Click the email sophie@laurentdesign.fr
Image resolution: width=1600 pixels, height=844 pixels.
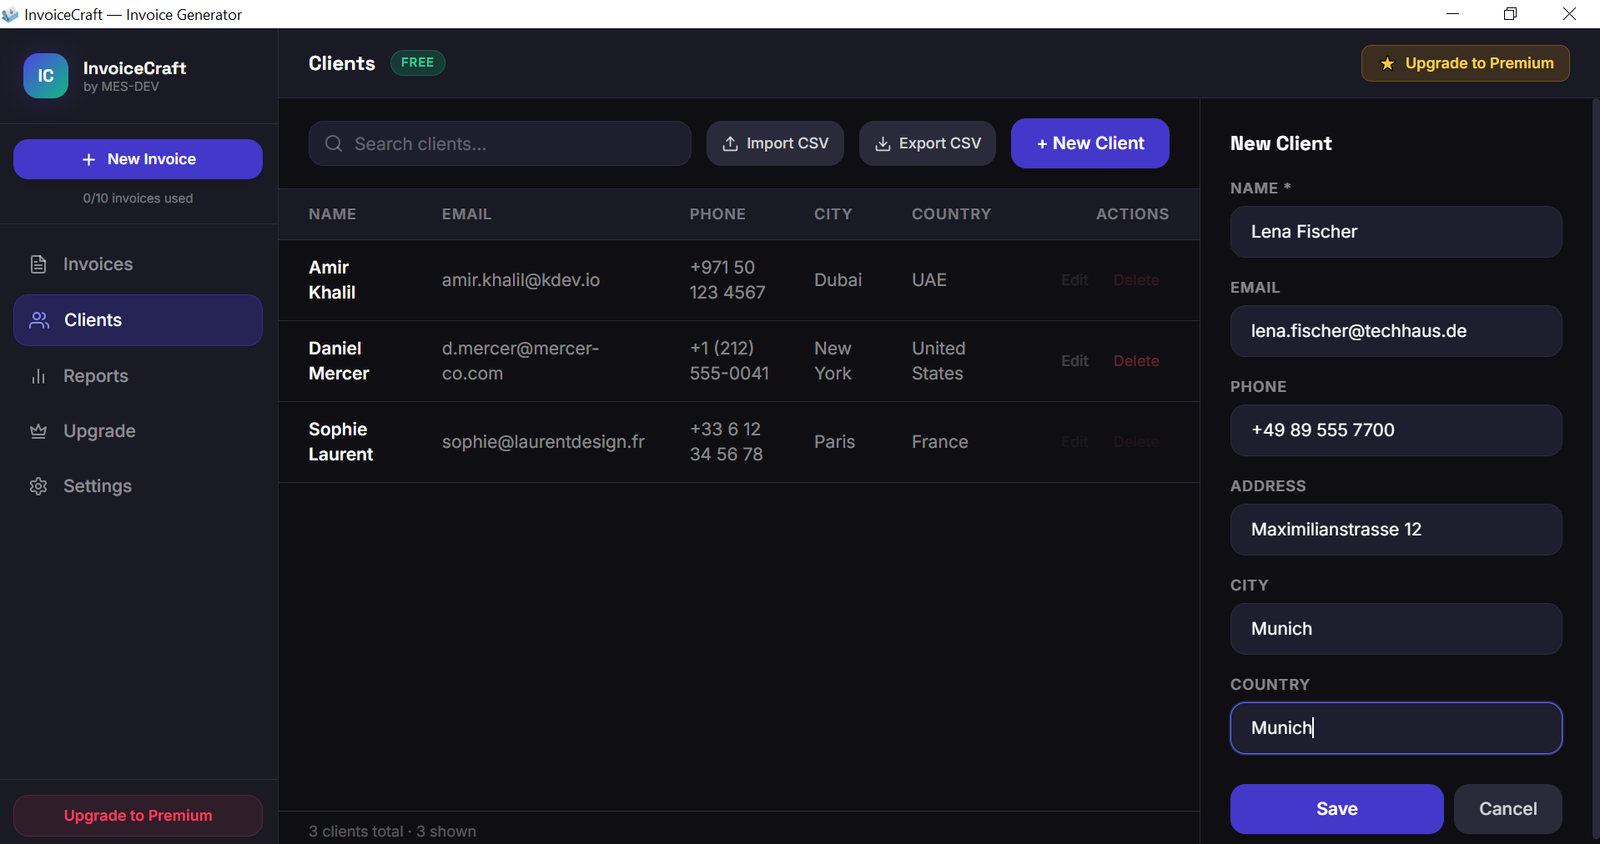543,442
